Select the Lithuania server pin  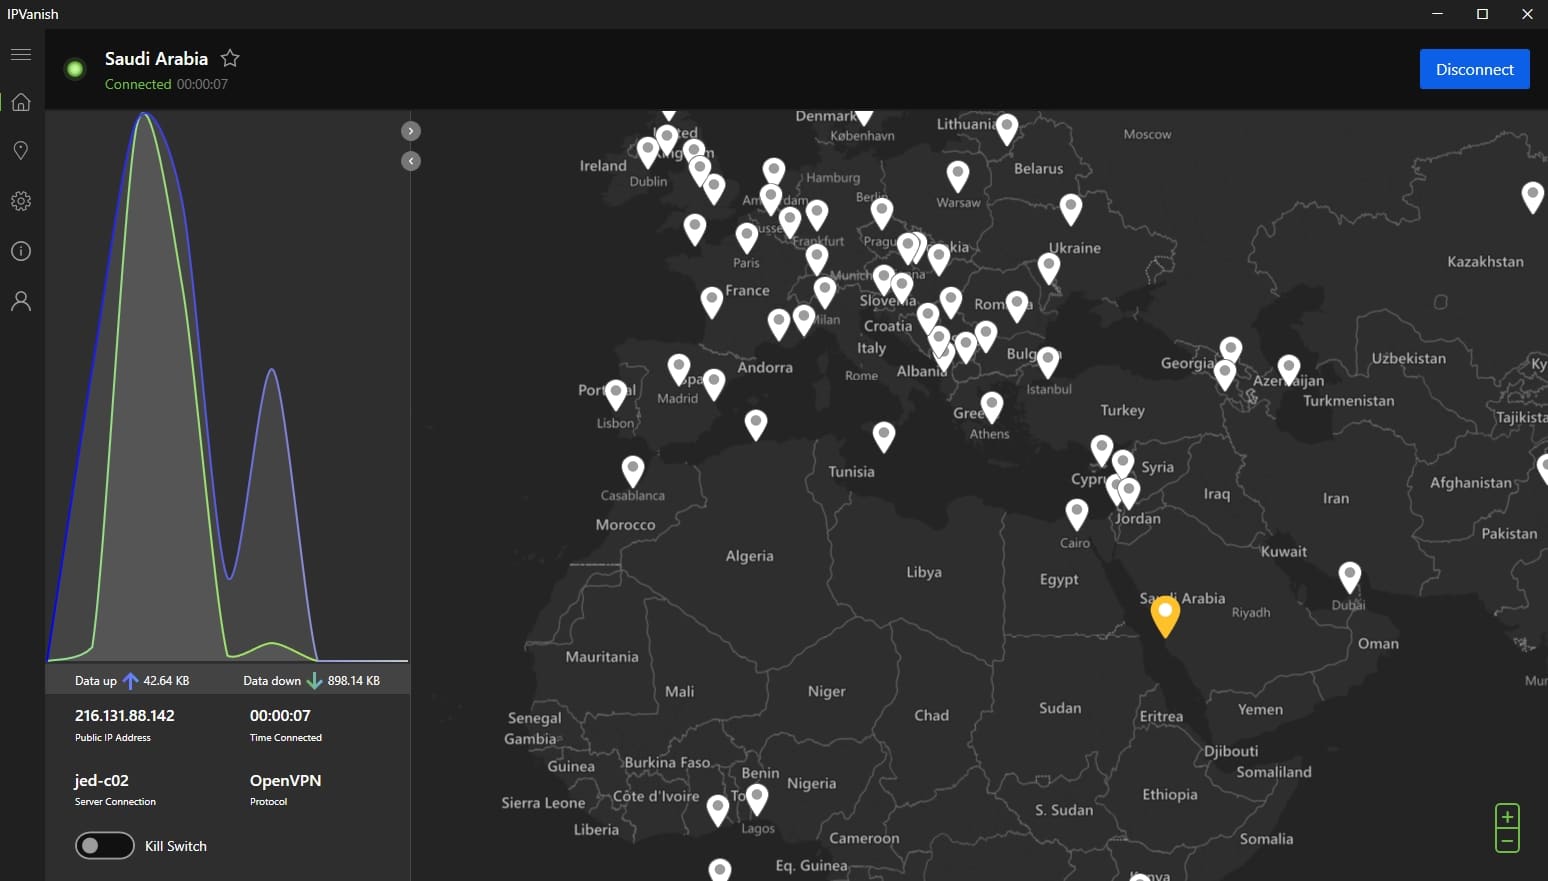click(1007, 129)
